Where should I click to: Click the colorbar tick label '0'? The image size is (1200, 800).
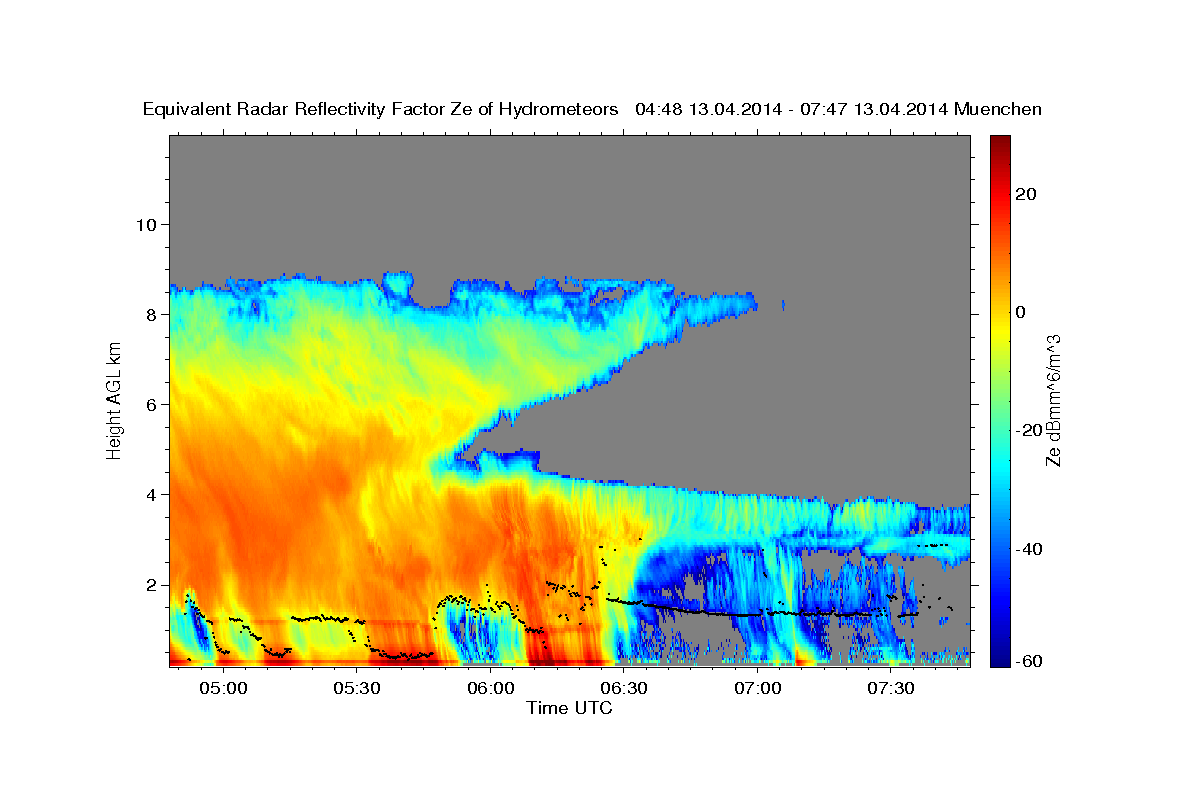[1020, 312]
